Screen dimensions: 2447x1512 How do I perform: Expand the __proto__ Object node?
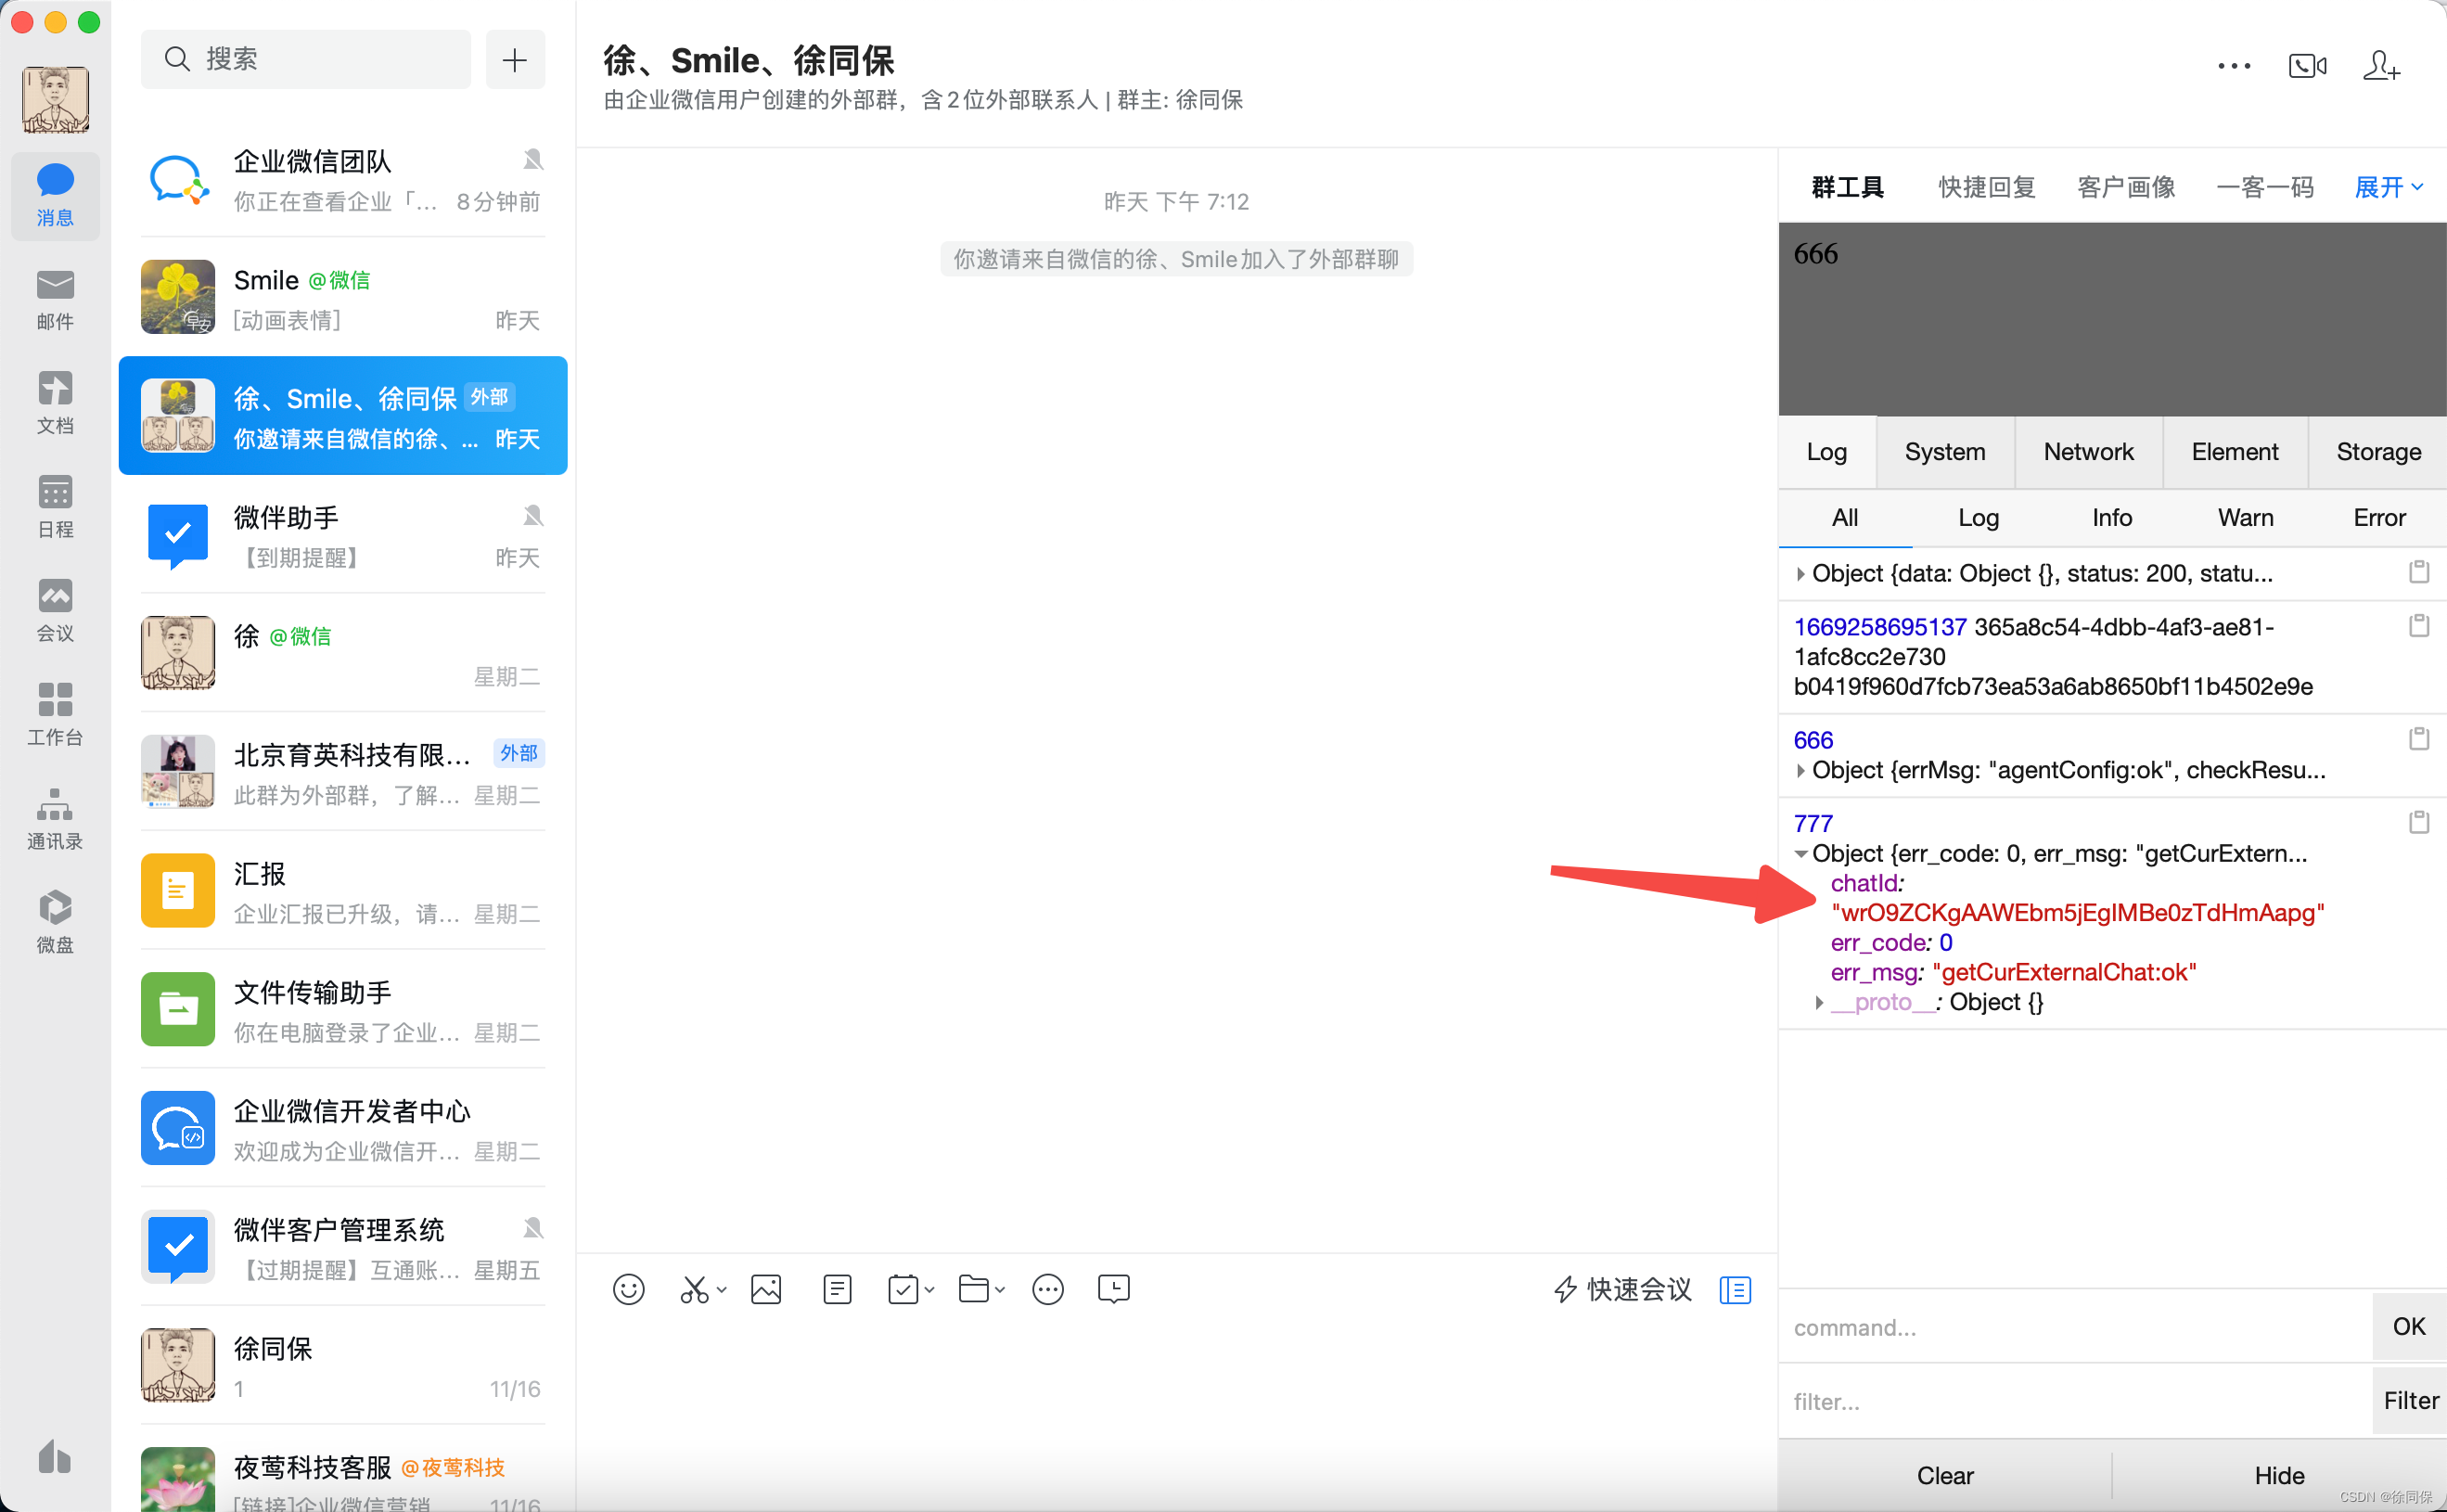(x=1820, y=1003)
